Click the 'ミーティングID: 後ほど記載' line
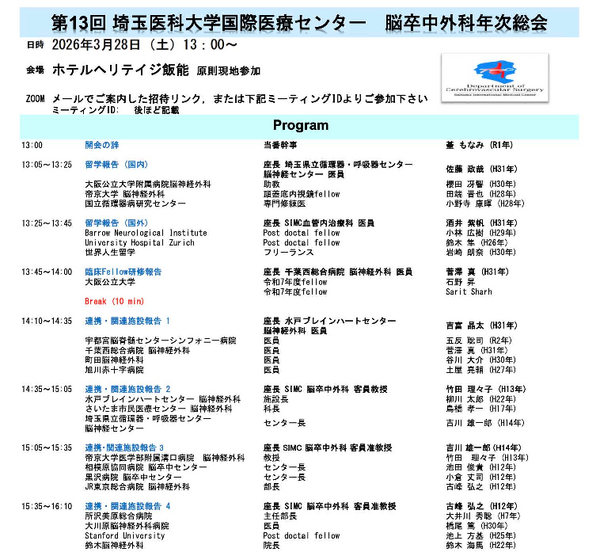600x552 pixels. click(116, 110)
